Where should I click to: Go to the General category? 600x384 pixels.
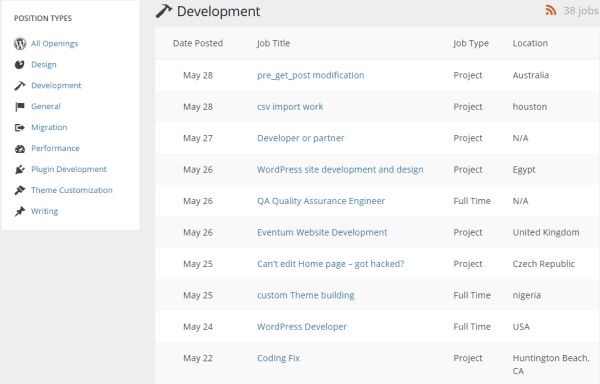point(46,106)
